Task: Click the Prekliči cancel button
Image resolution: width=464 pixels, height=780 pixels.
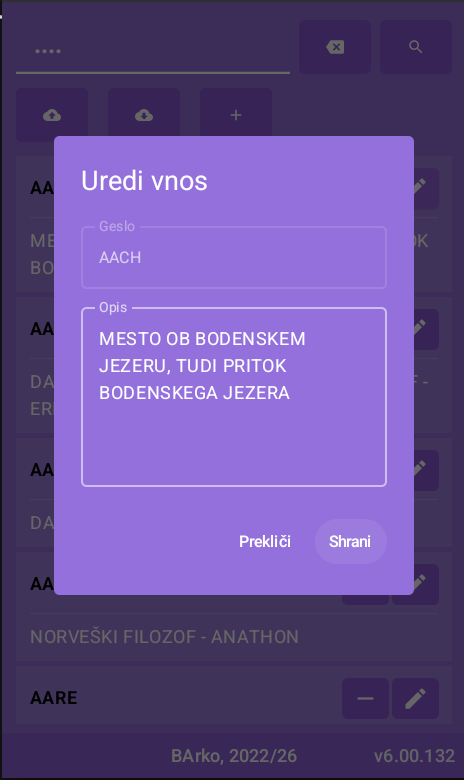Action: point(265,541)
